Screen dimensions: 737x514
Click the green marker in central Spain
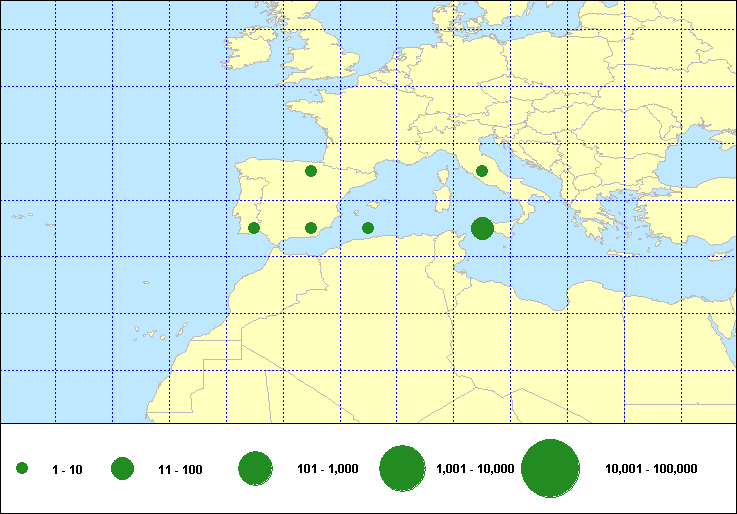(311, 171)
